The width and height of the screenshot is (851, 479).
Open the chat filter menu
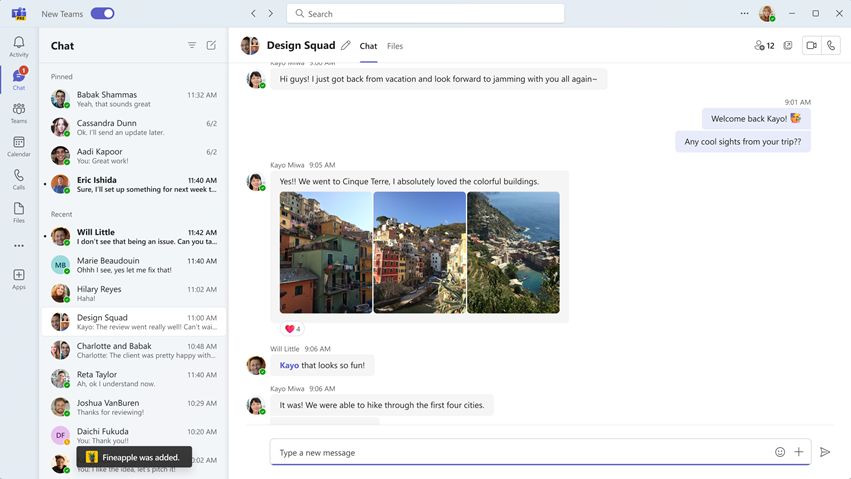point(192,46)
